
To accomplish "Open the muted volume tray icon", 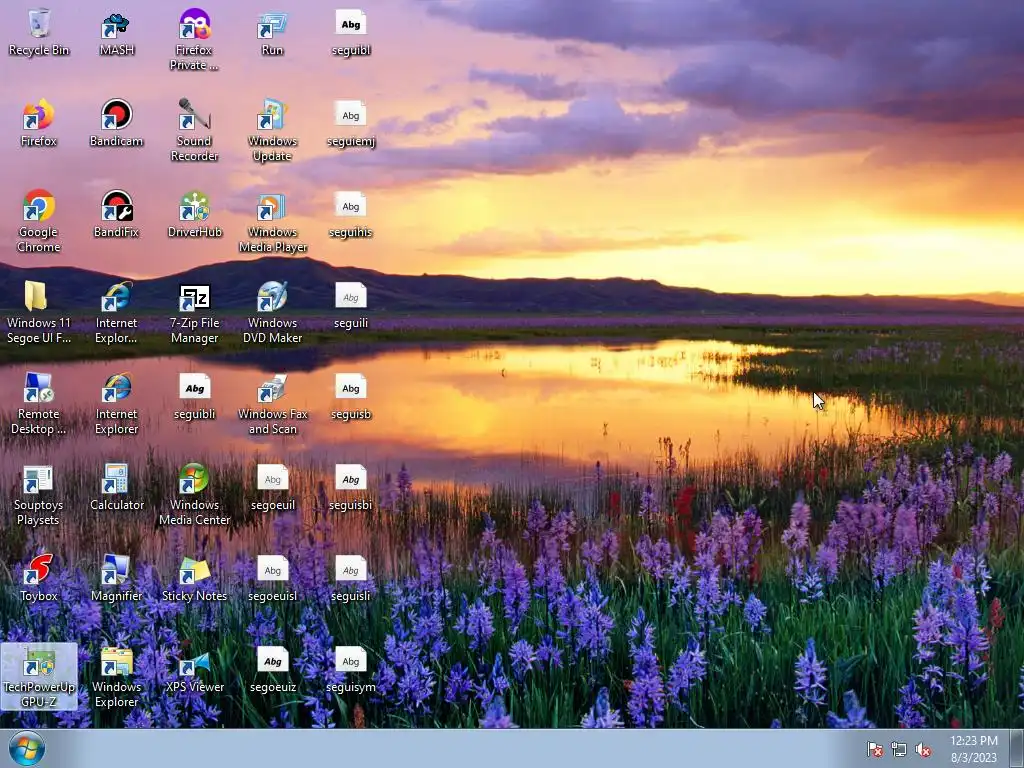I will [x=923, y=749].
